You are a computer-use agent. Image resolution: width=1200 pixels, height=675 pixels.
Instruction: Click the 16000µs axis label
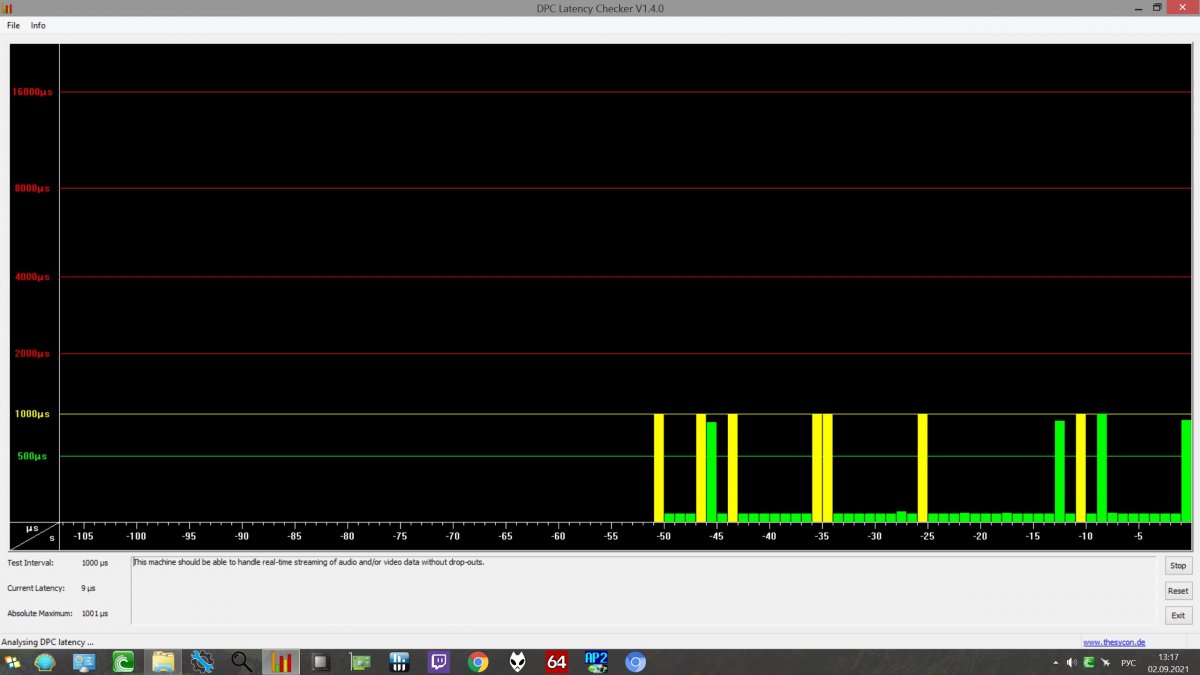(x=31, y=92)
